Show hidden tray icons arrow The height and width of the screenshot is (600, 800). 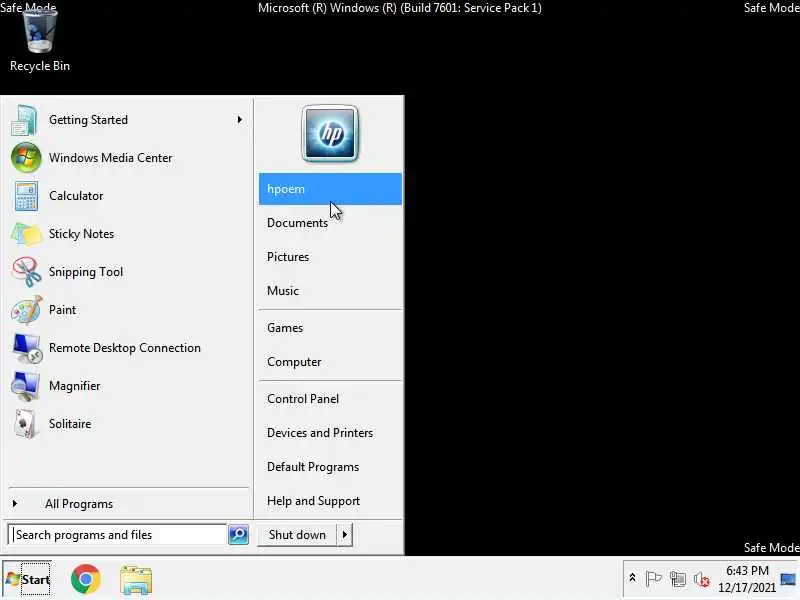click(632, 578)
